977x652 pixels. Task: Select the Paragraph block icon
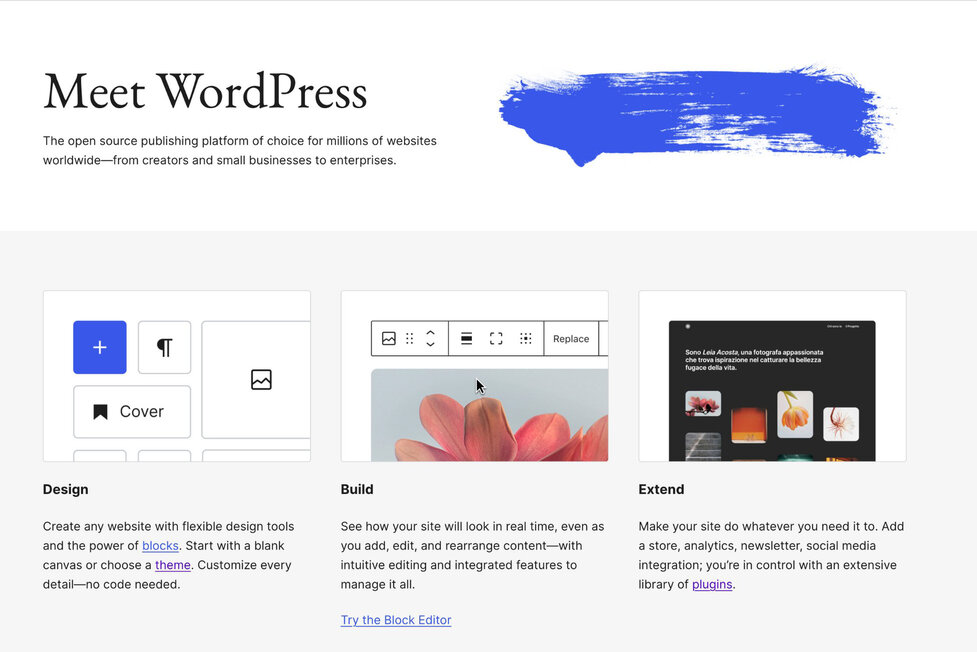coord(164,347)
